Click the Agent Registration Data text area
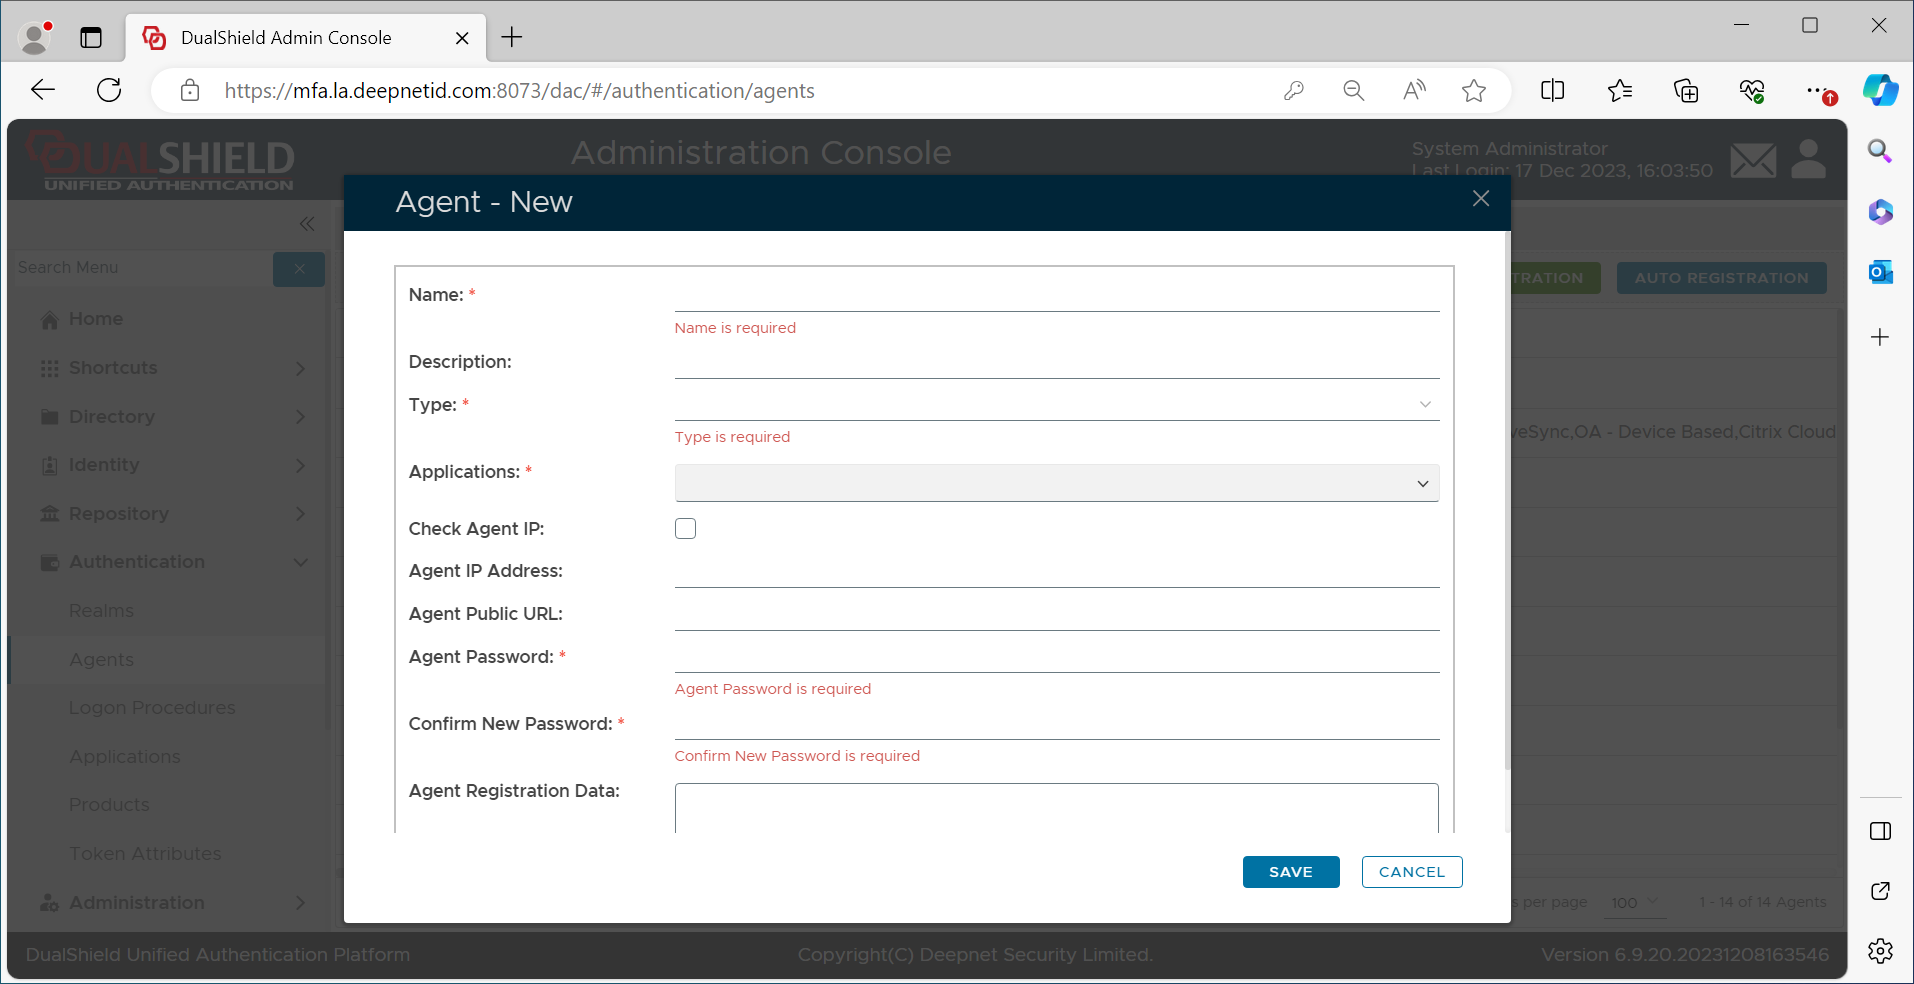The image size is (1914, 984). tap(1056, 808)
